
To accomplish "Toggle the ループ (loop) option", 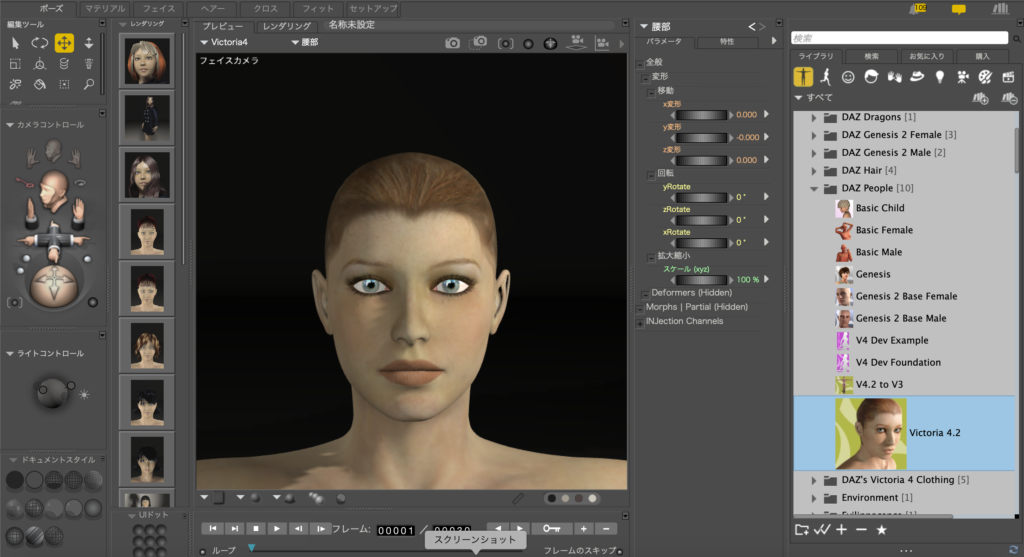I will pos(202,551).
